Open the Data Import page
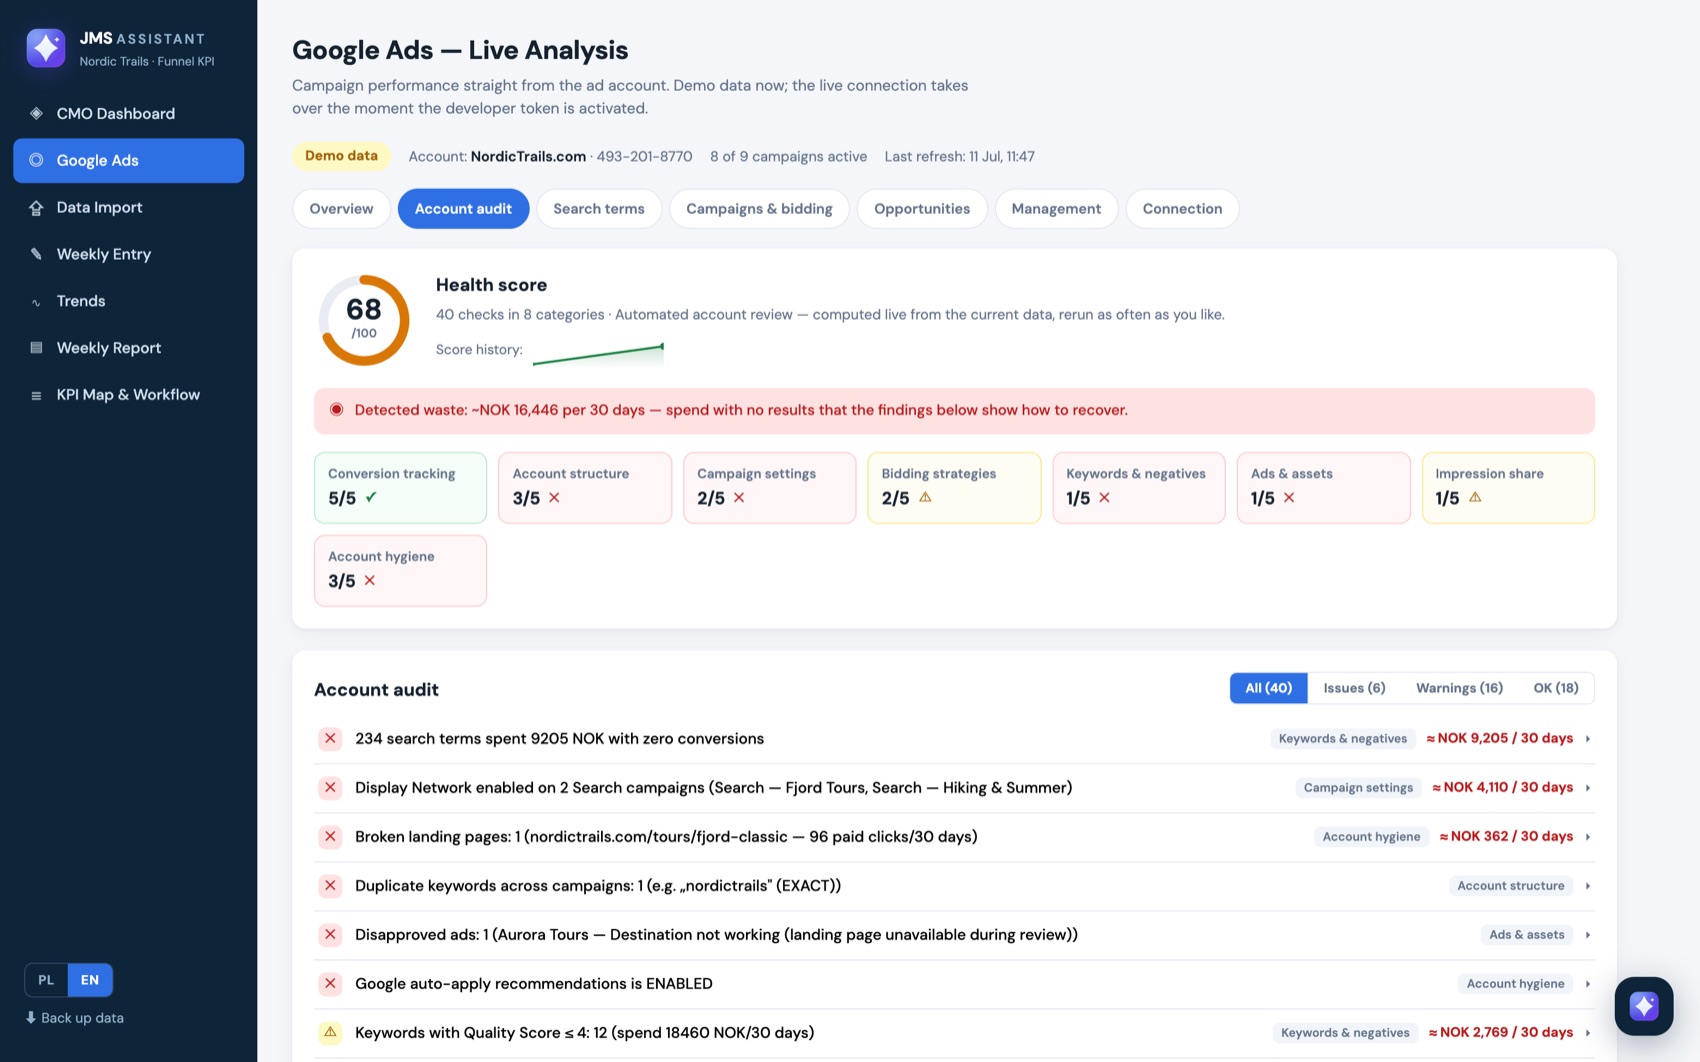The width and height of the screenshot is (1700, 1062). click(x=128, y=207)
